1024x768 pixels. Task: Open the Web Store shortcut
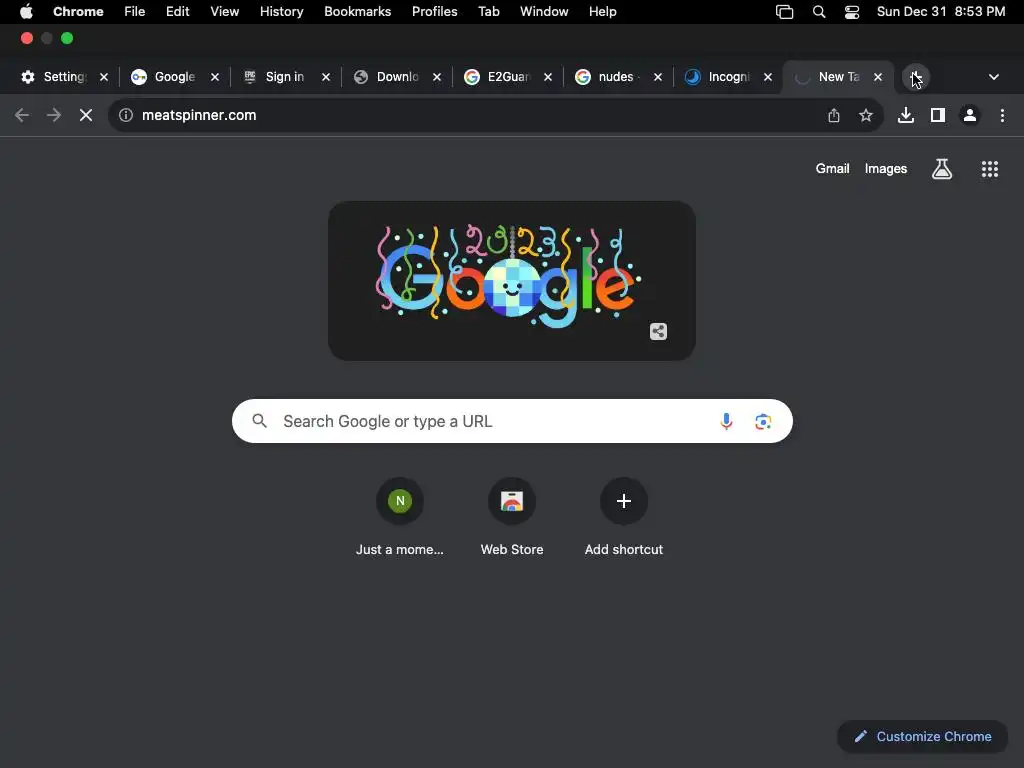coord(512,518)
